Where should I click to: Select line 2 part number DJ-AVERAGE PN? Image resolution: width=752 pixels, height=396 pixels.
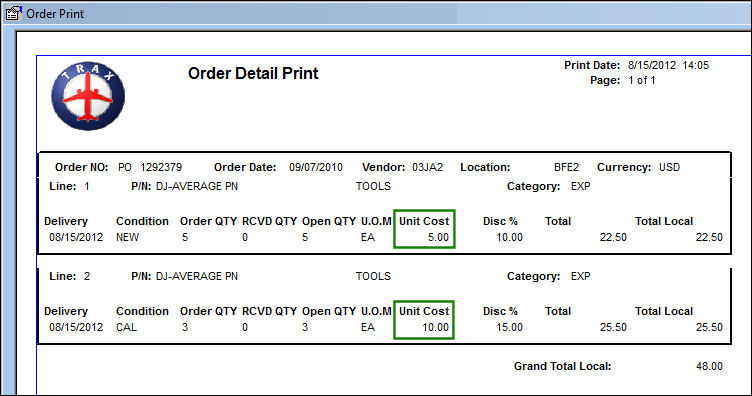point(197,277)
